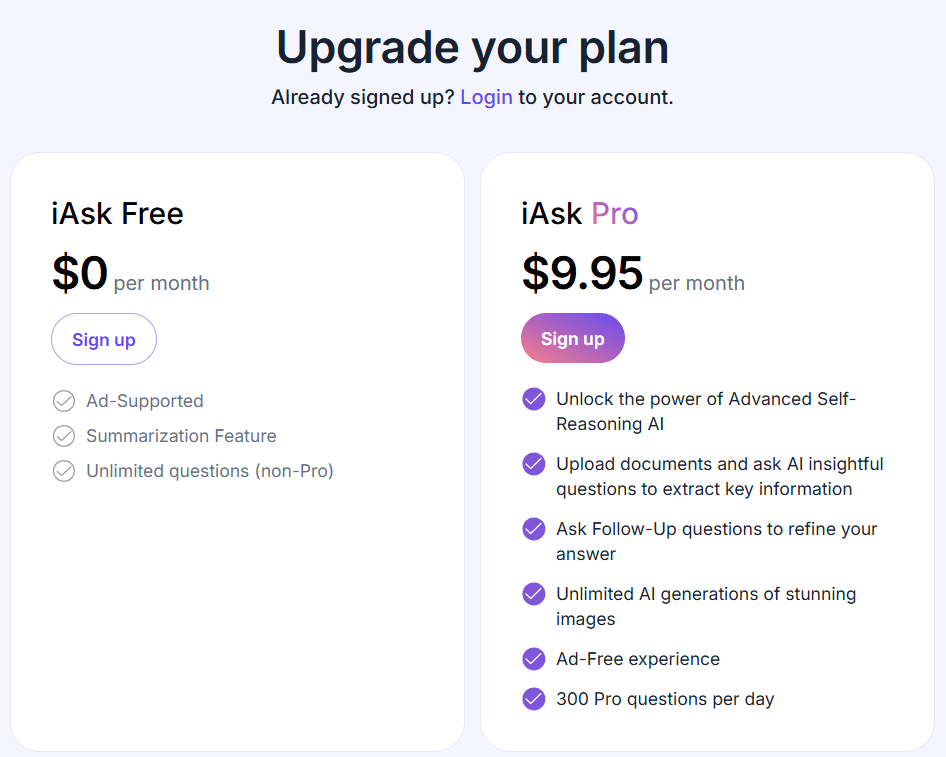Click the Upload documents checkmark icon

click(x=534, y=464)
